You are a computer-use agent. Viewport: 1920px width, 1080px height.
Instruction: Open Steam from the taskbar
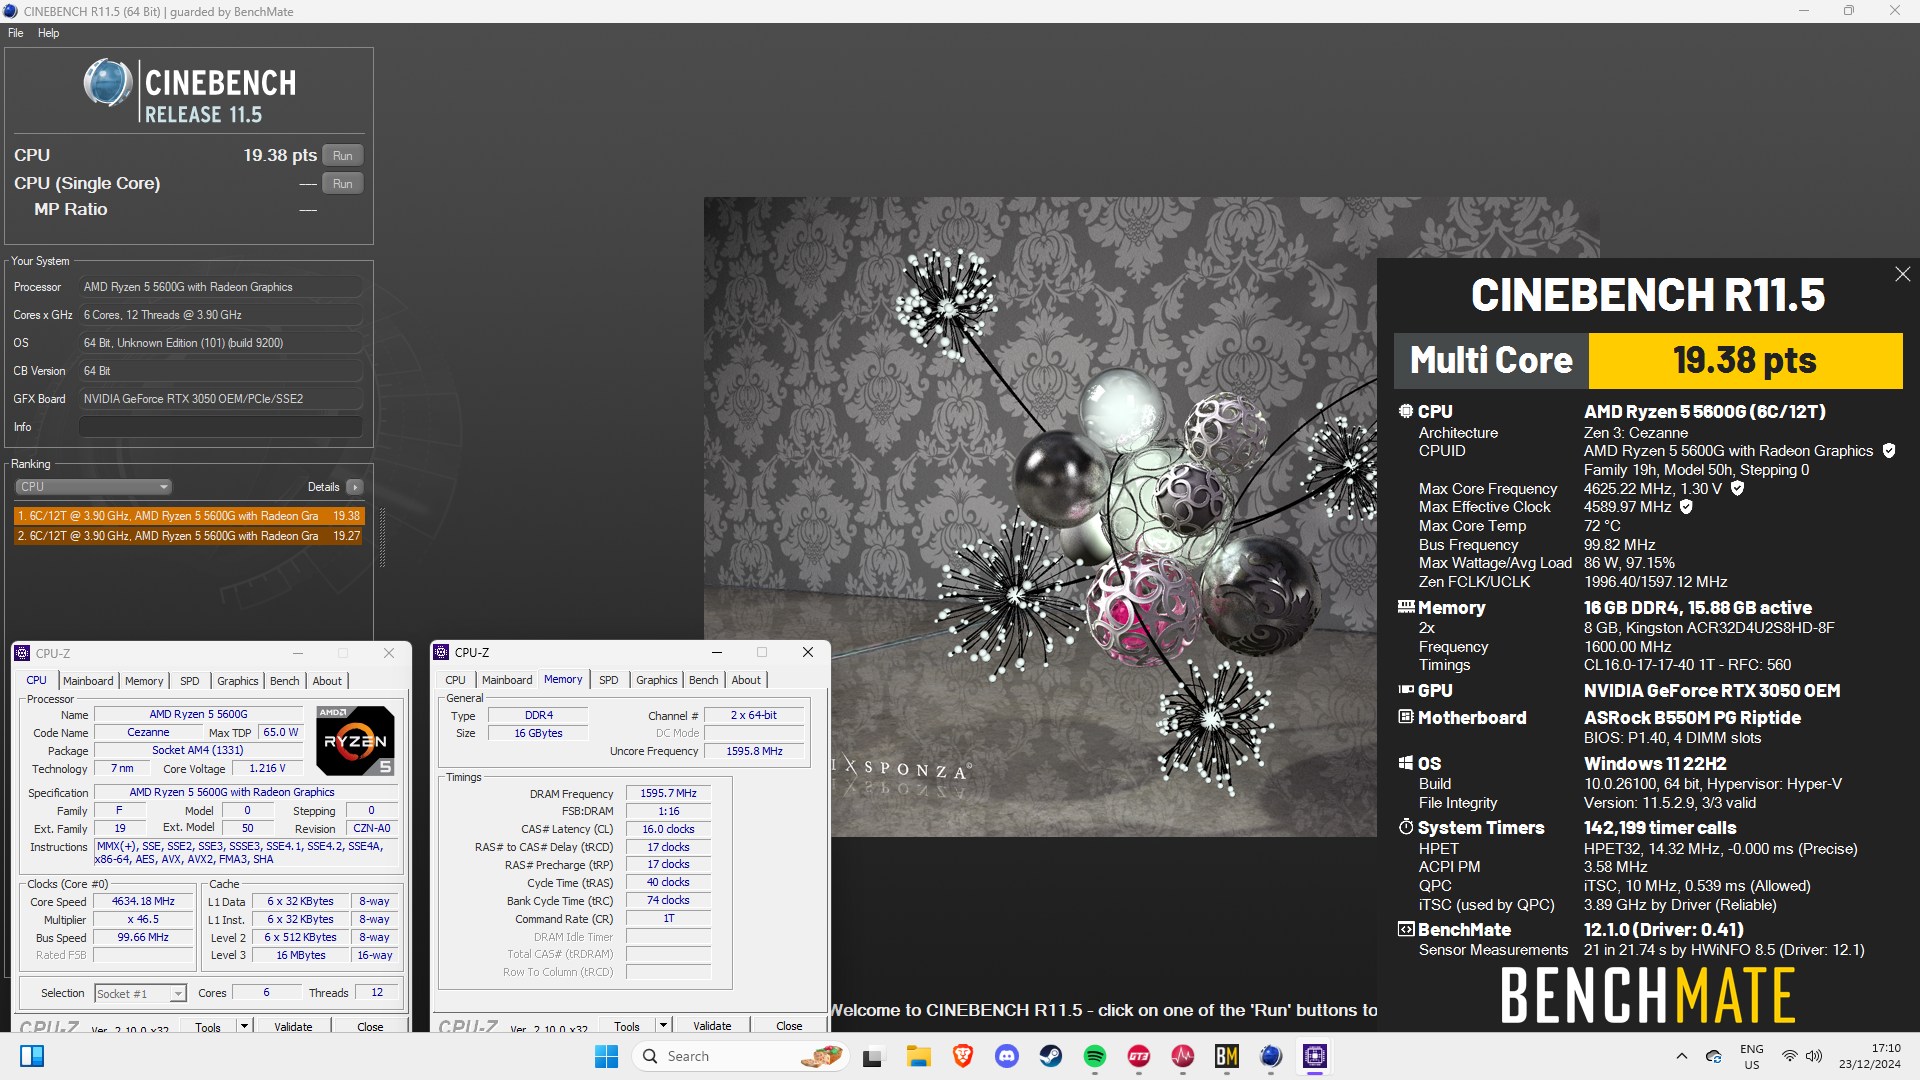tap(1050, 1056)
